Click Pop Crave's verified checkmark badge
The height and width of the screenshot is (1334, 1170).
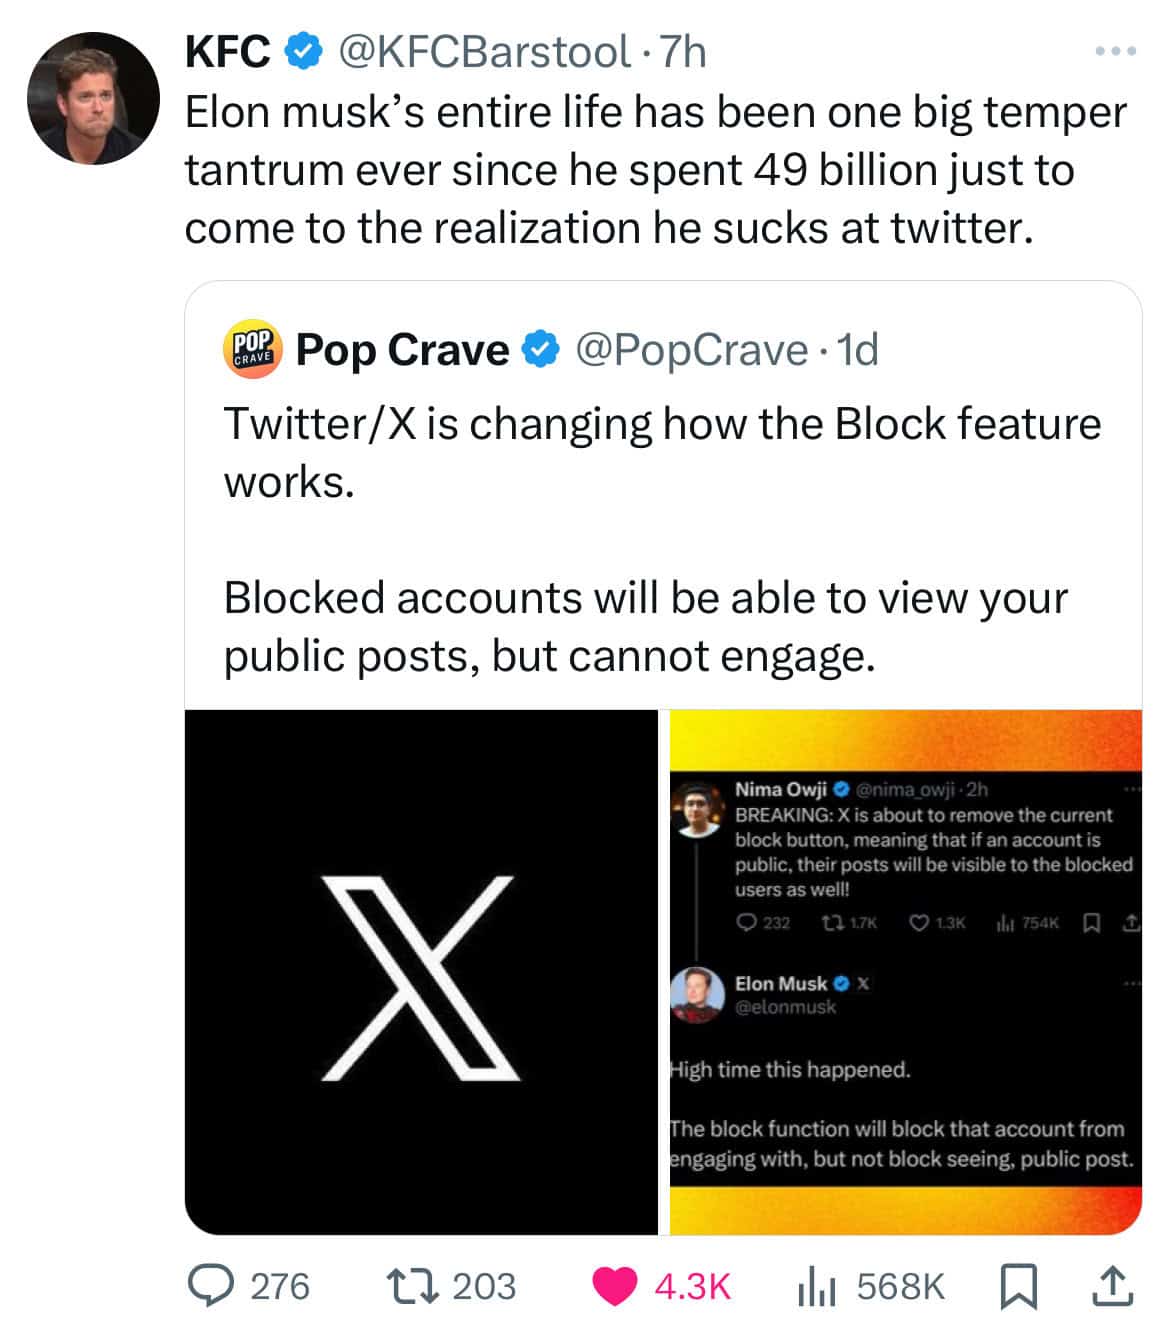pos(540,349)
